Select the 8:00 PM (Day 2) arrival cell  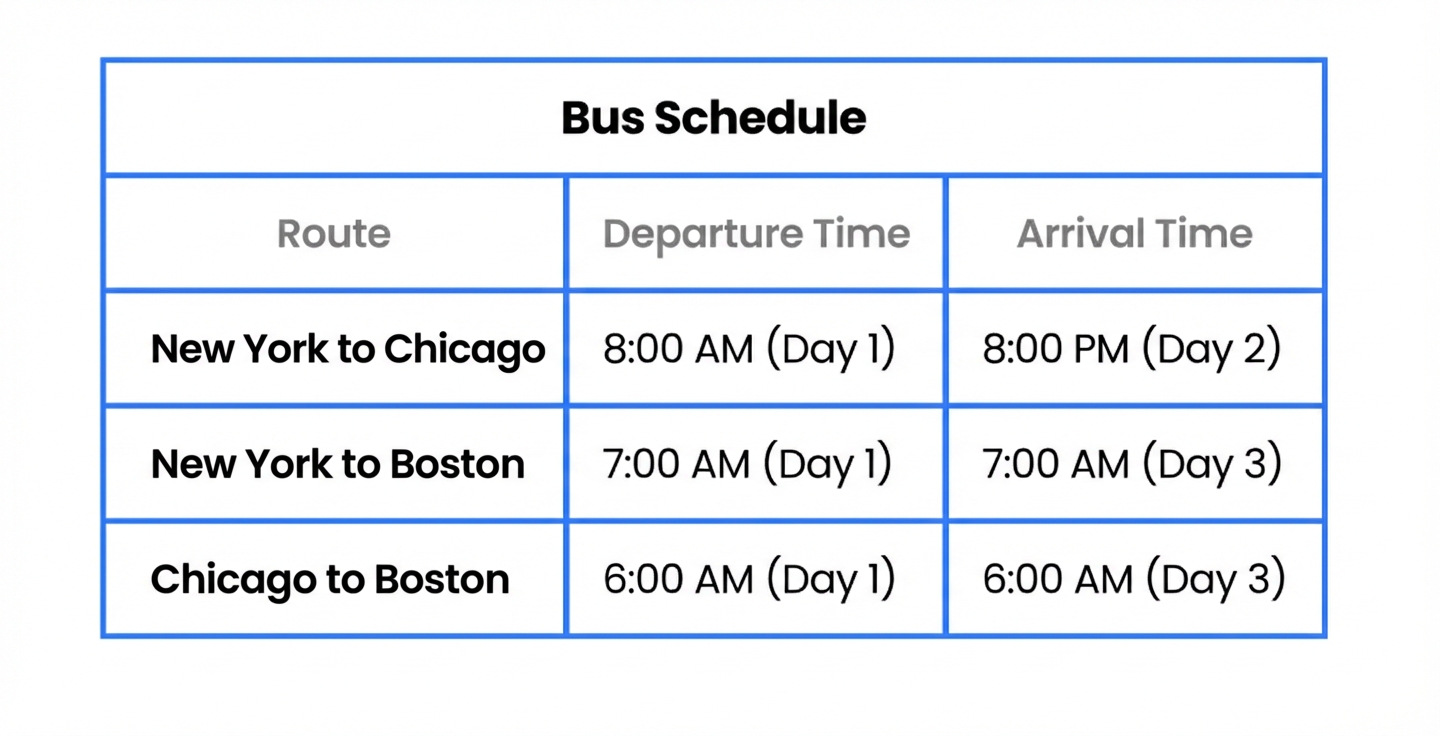point(1132,349)
